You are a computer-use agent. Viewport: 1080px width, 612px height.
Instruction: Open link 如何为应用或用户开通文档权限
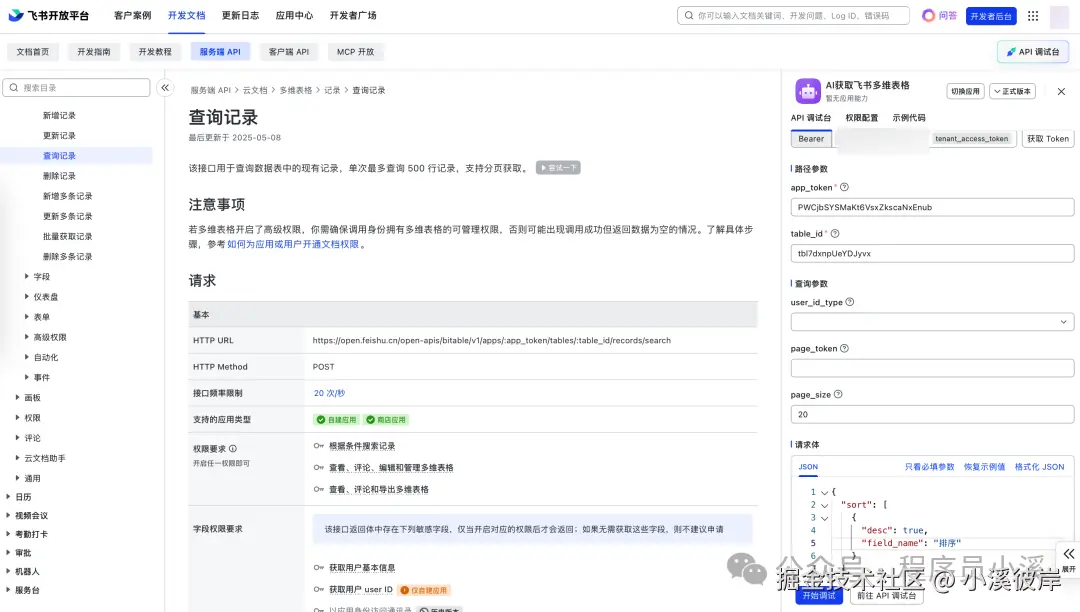tap(293, 244)
